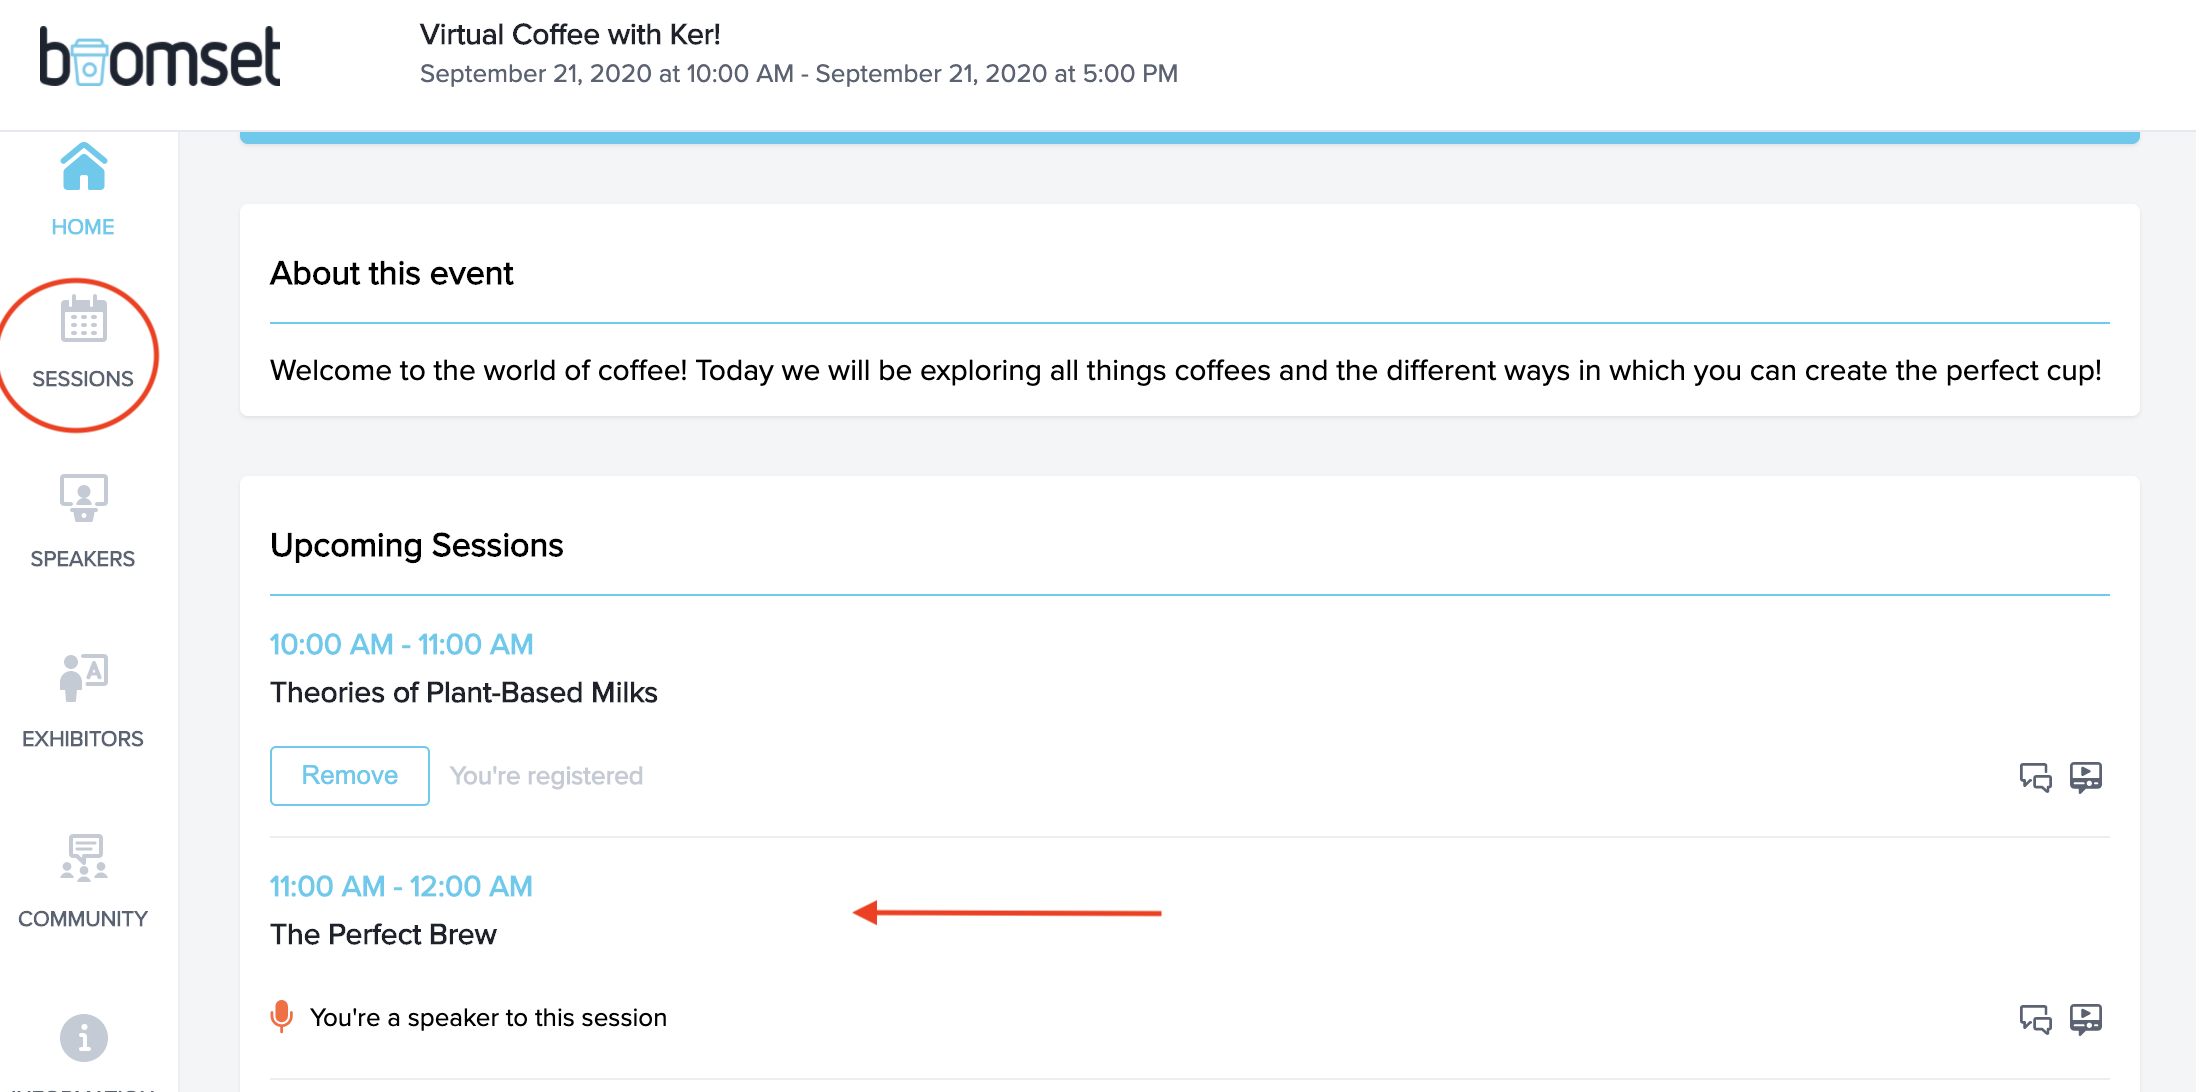Viewport: 2196px width, 1092px height.
Task: Click the About this event heading
Action: click(x=392, y=274)
